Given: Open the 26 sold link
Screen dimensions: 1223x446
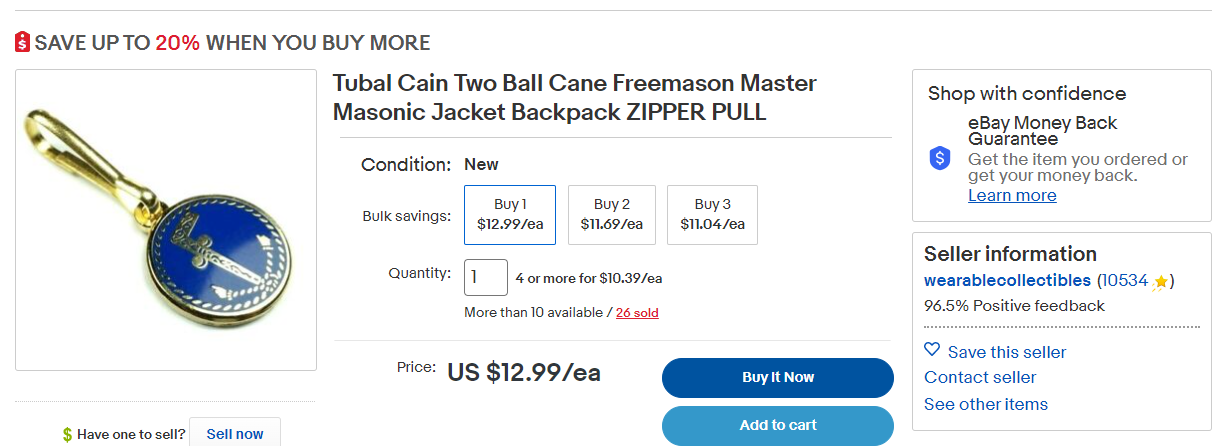Looking at the screenshot, I should click(637, 313).
